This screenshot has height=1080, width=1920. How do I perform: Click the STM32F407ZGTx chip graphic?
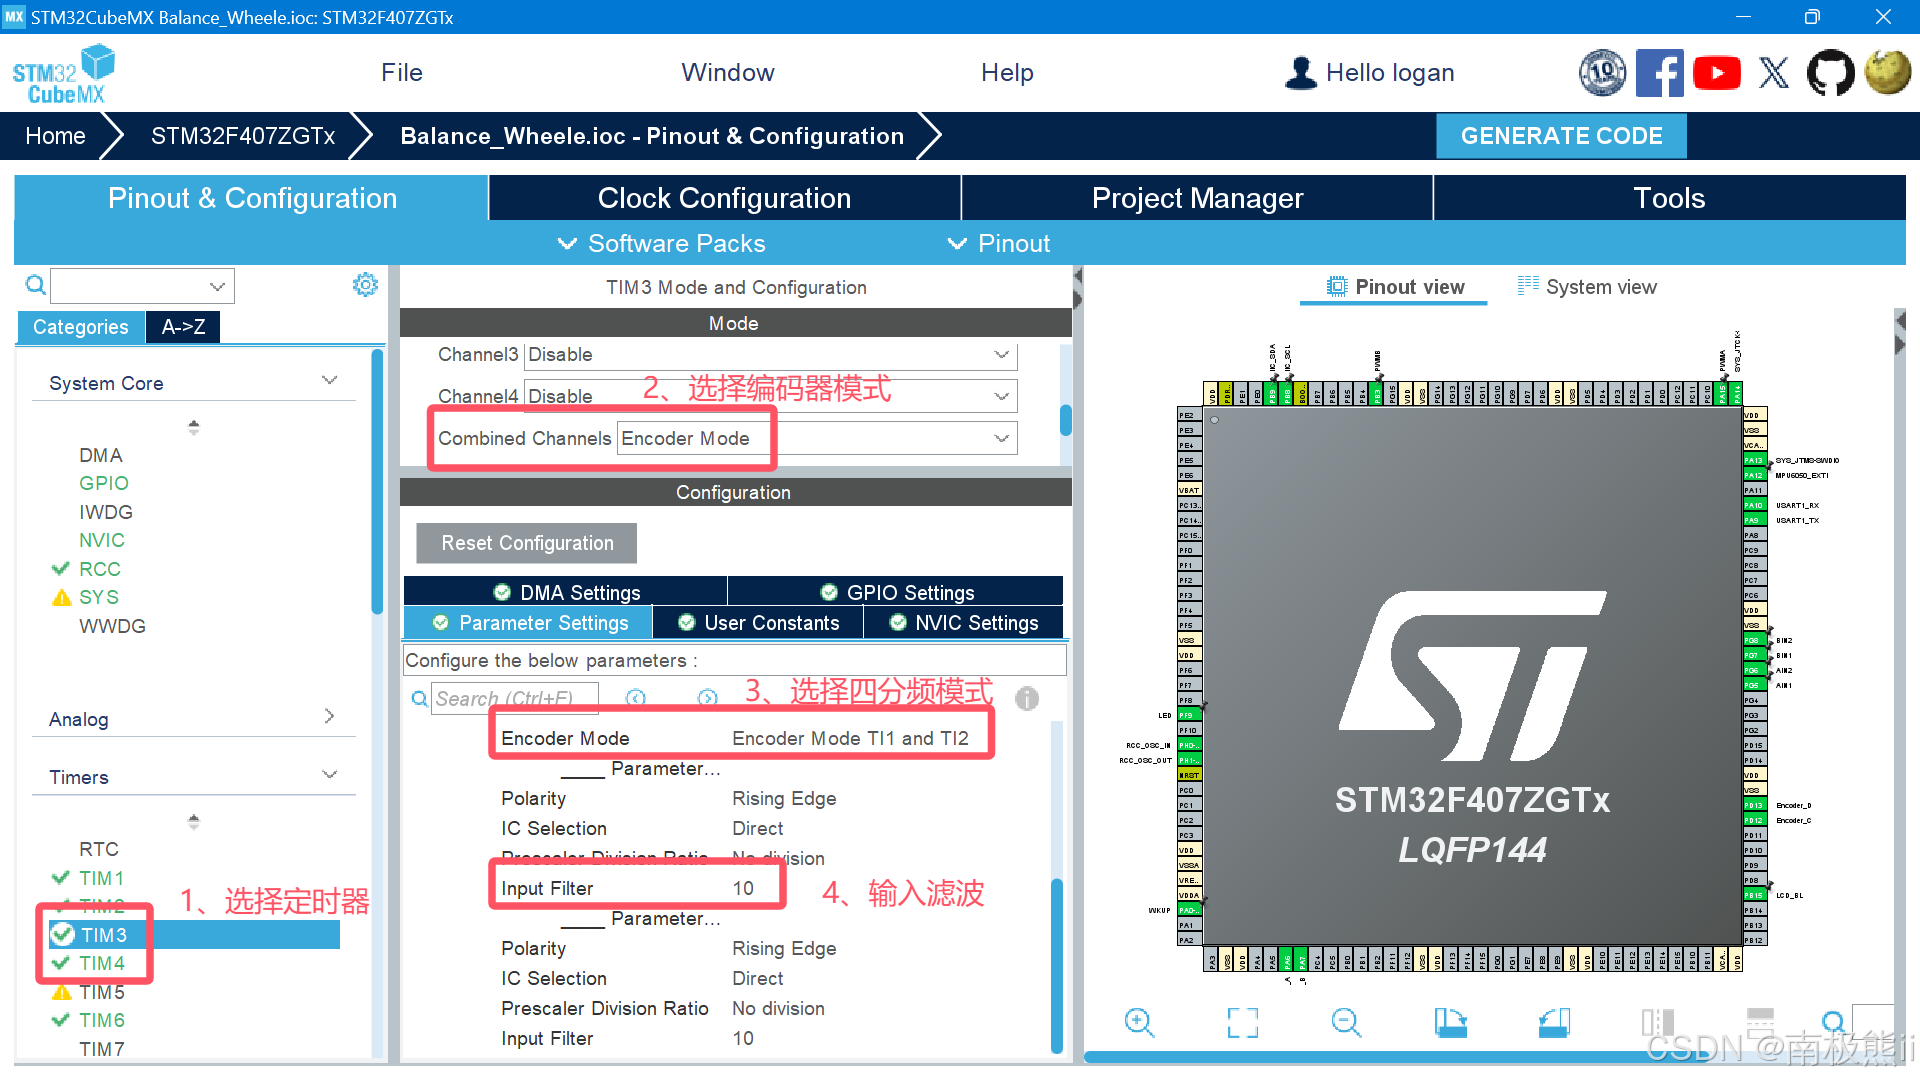tap(1472, 678)
